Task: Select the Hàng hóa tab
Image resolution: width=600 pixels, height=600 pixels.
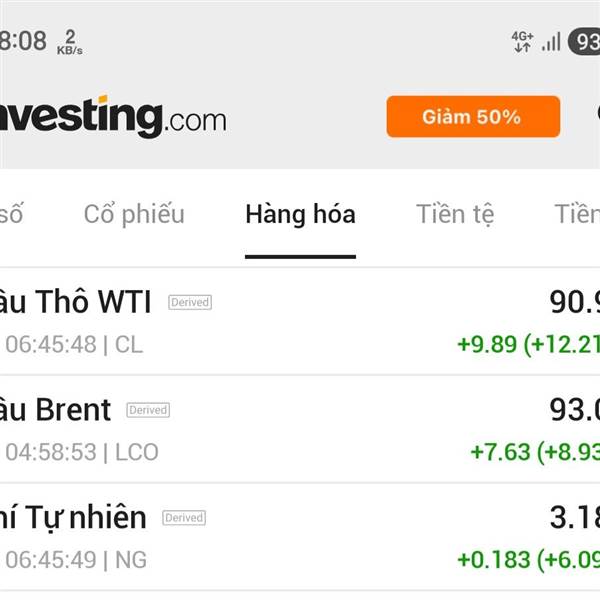Action: [300, 213]
